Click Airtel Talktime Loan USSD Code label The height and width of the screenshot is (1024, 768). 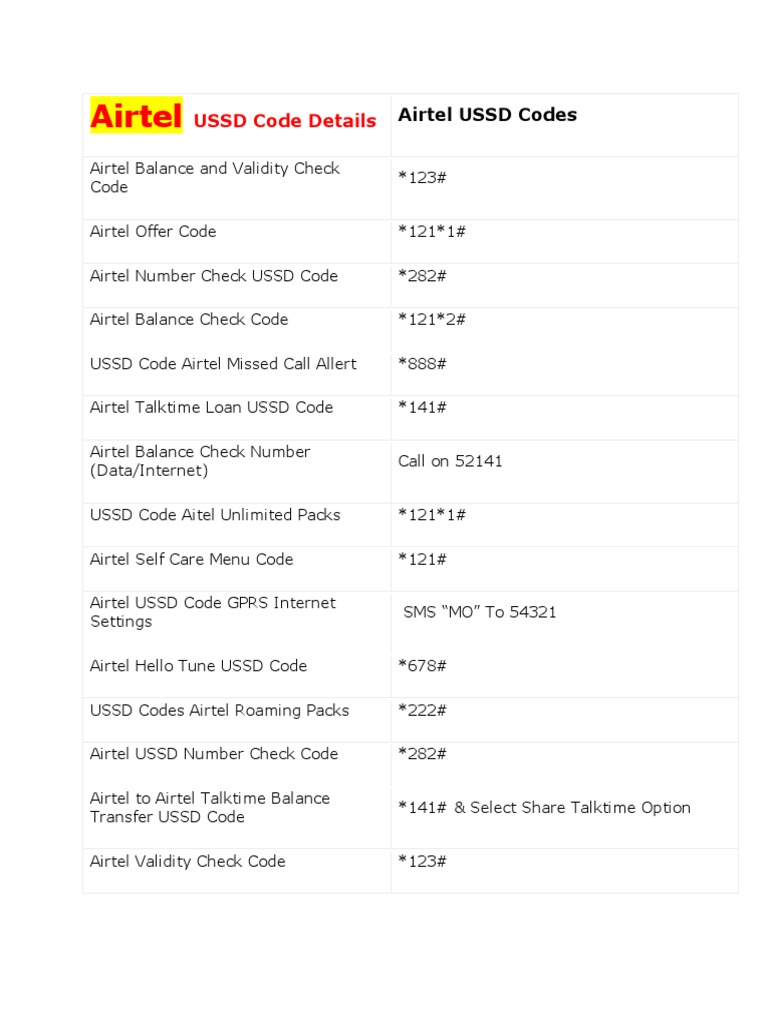[x=211, y=408]
